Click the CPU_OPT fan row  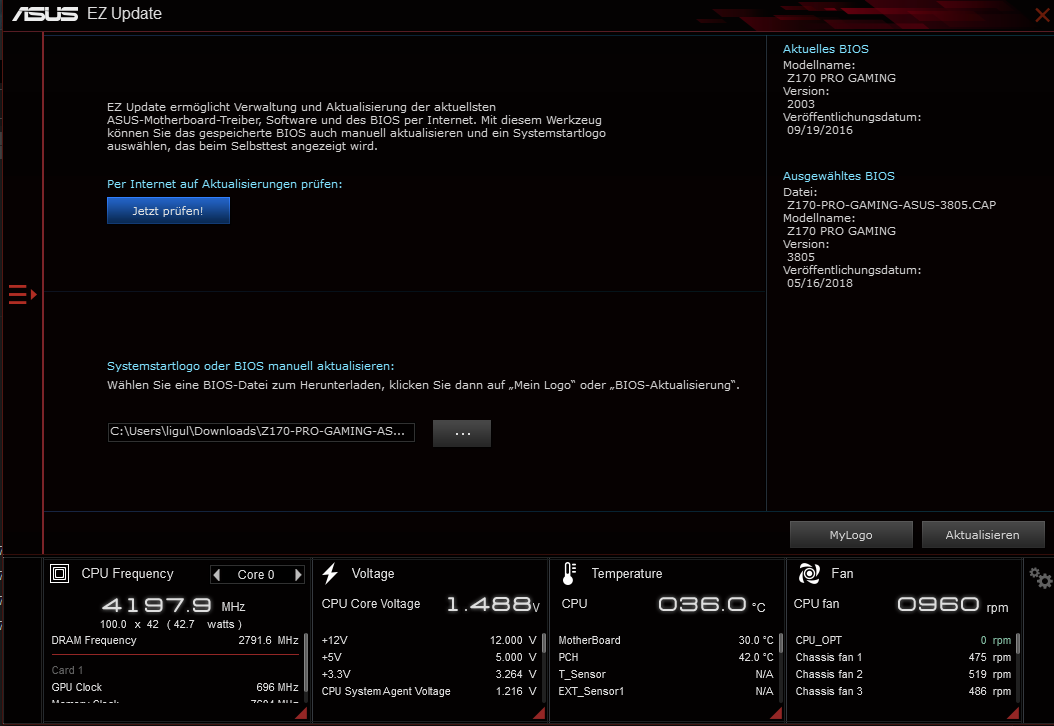coord(903,641)
